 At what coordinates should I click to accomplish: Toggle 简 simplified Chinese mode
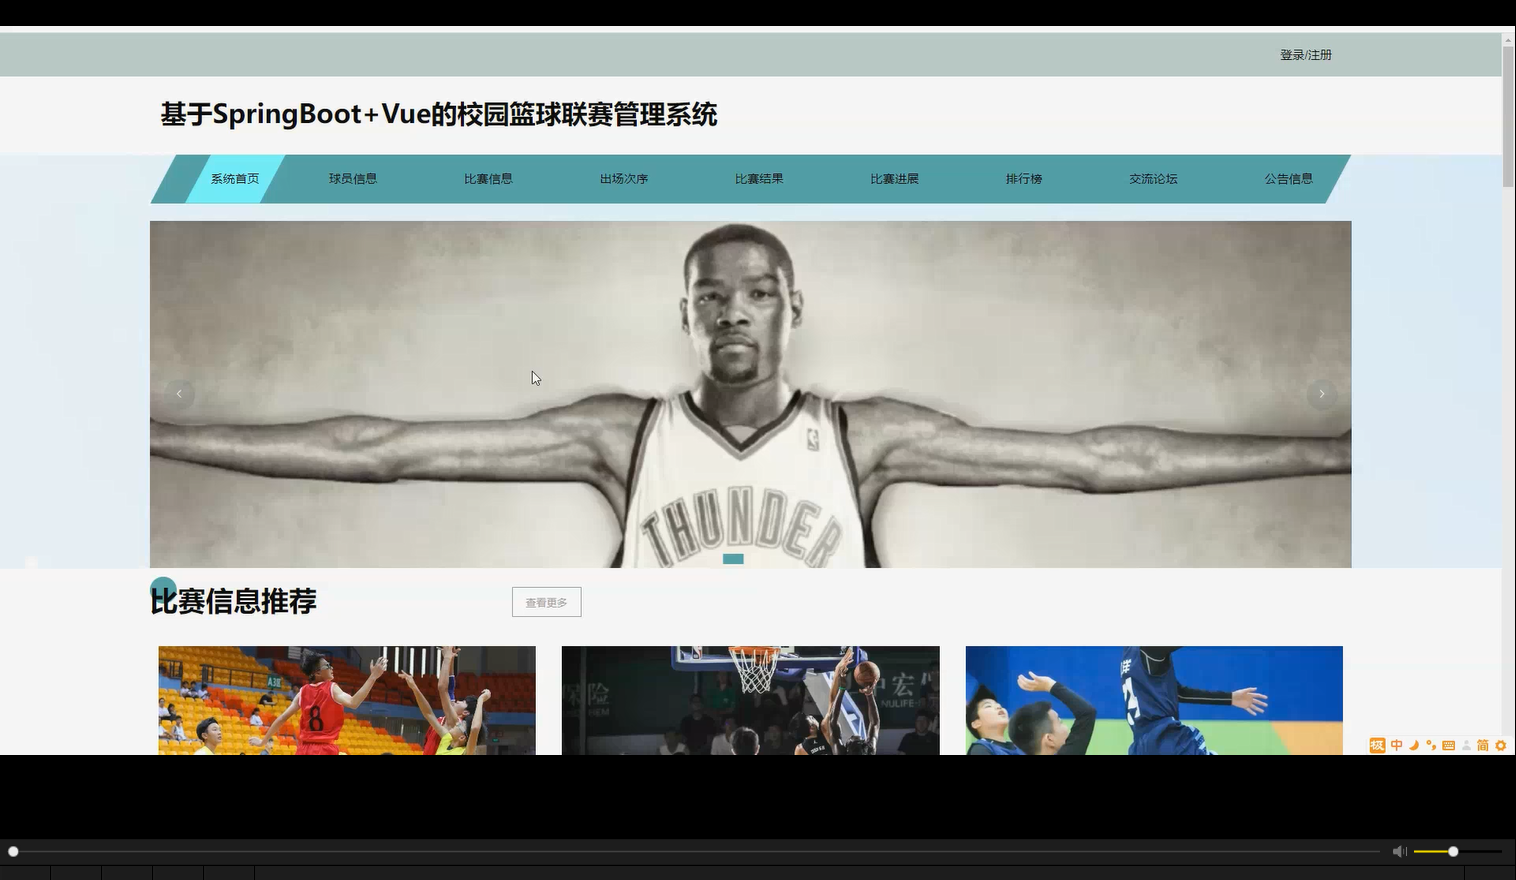pos(1483,745)
